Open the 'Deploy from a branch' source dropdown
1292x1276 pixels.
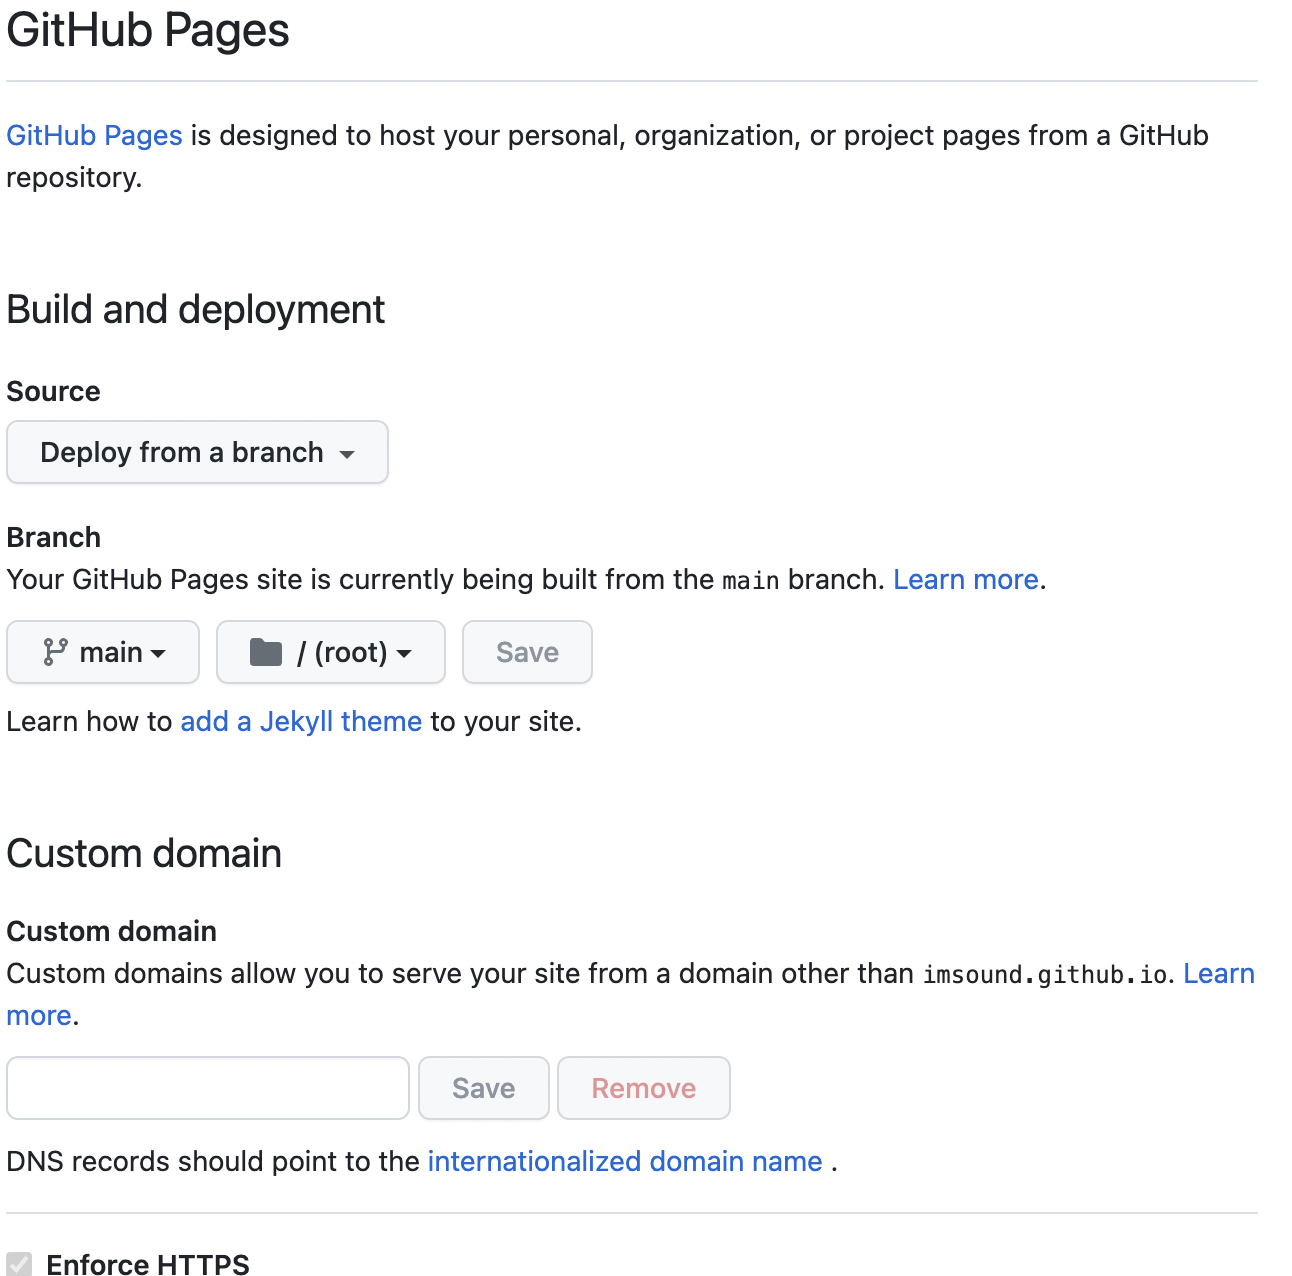pos(197,452)
